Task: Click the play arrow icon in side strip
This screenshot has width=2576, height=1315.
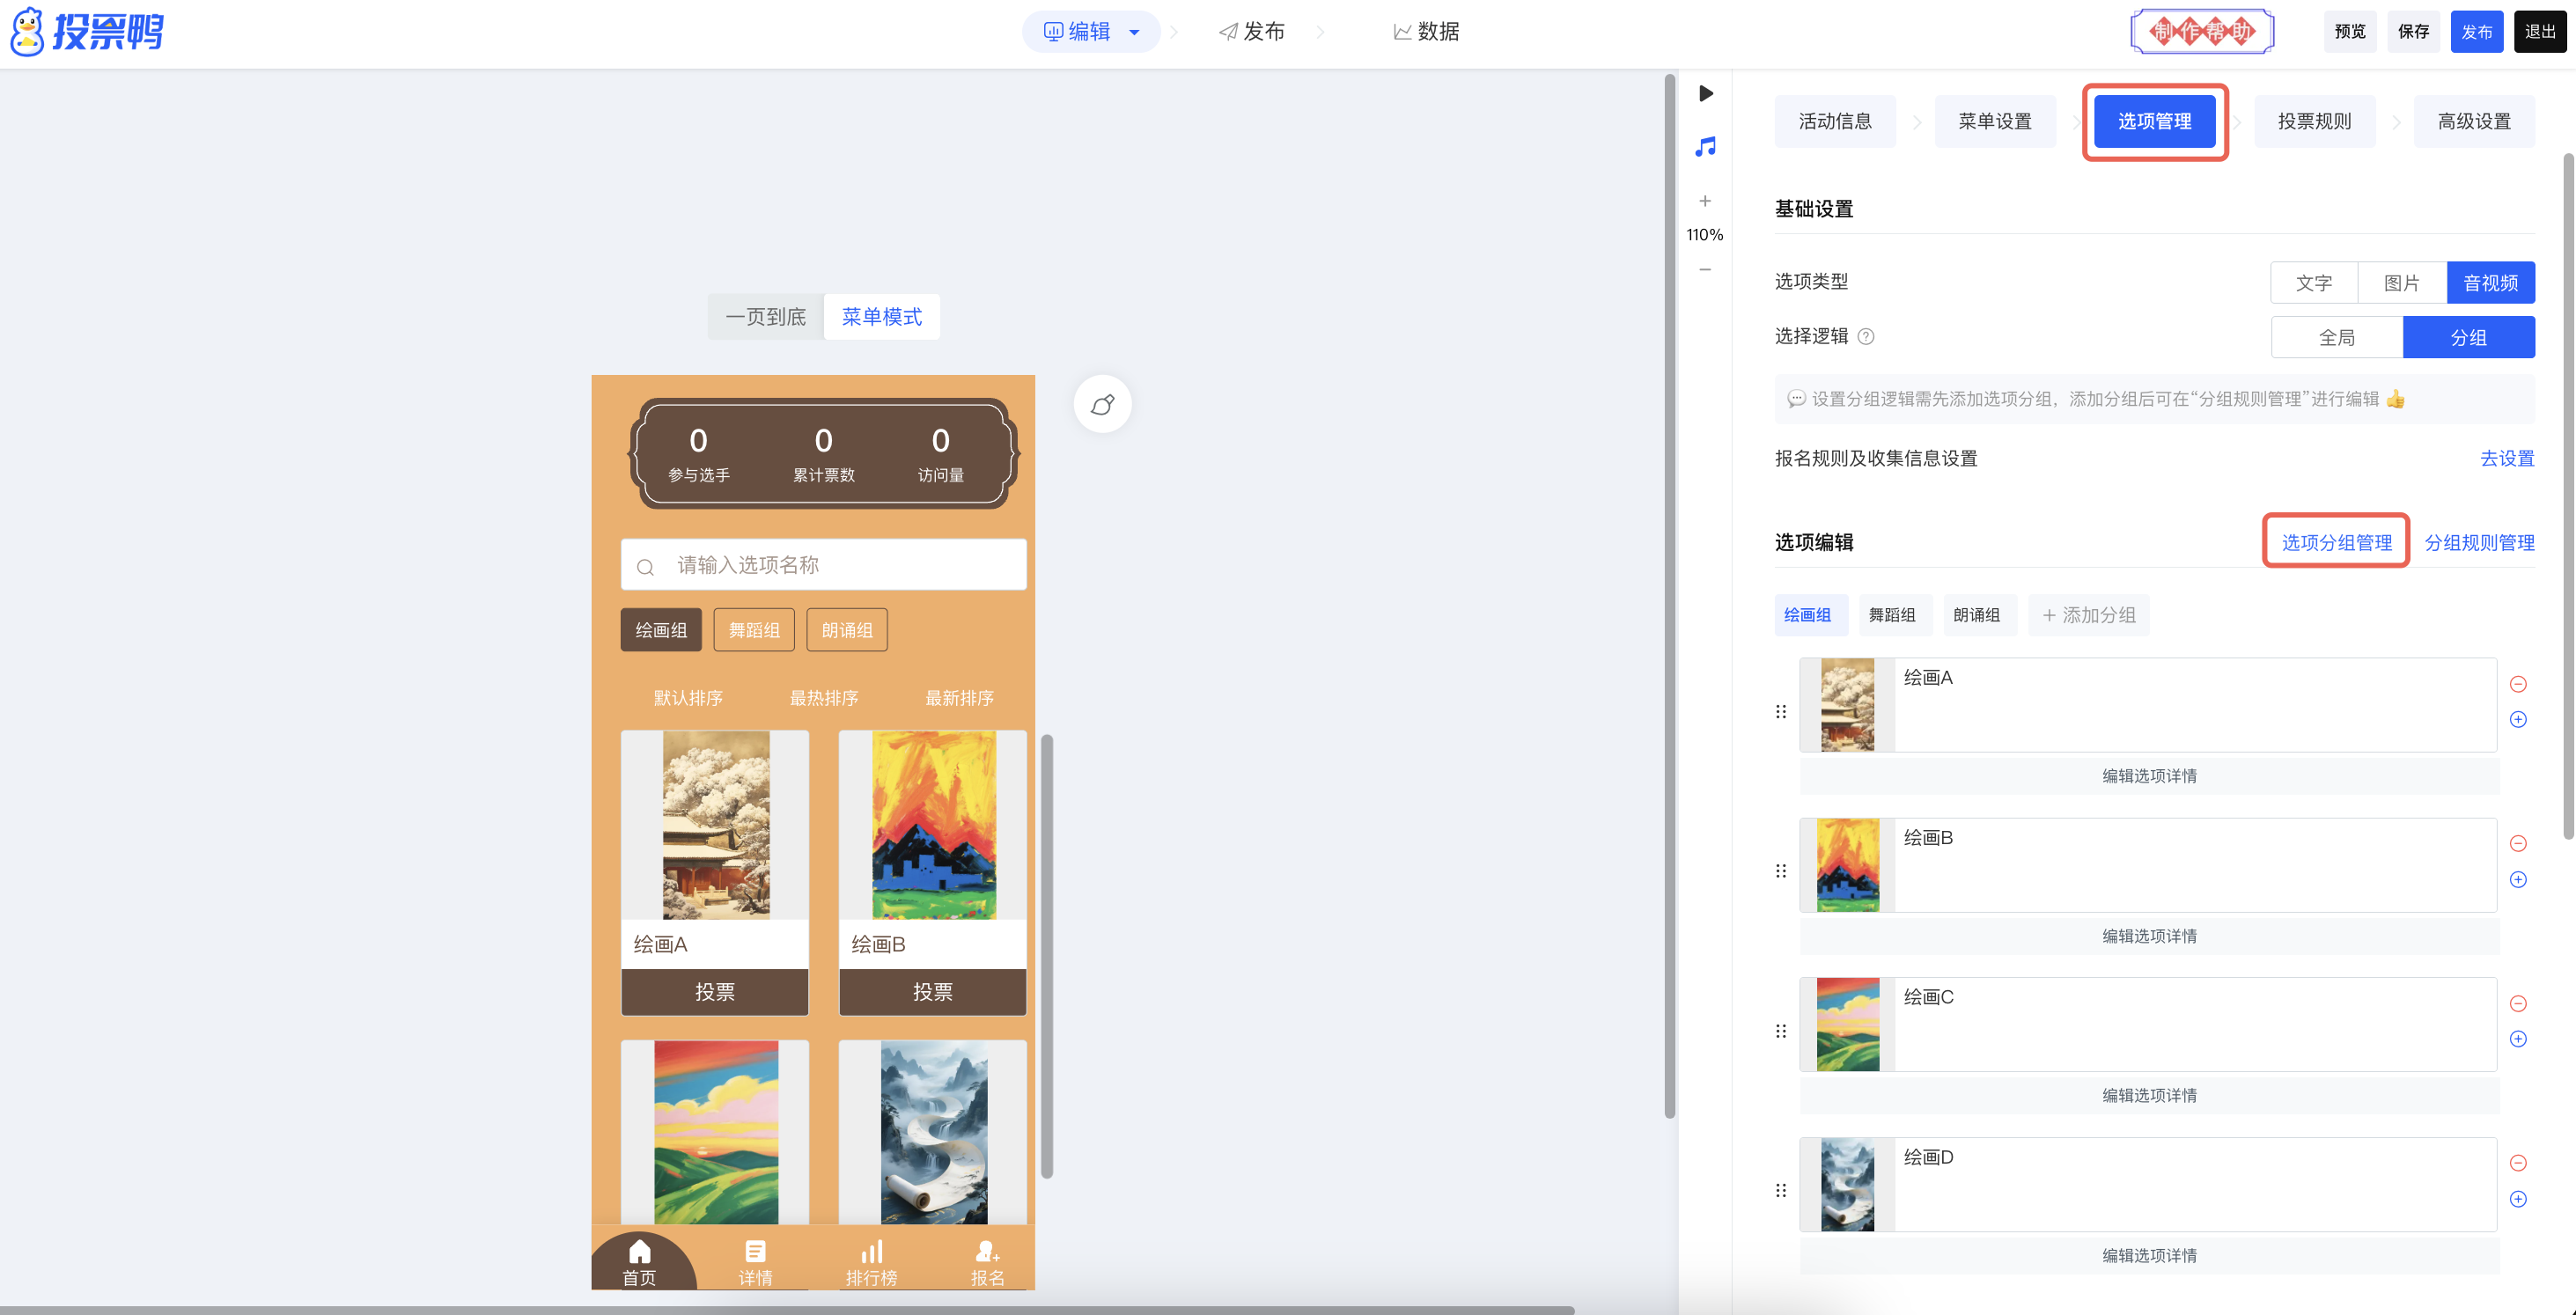Action: pyautogui.click(x=1706, y=93)
